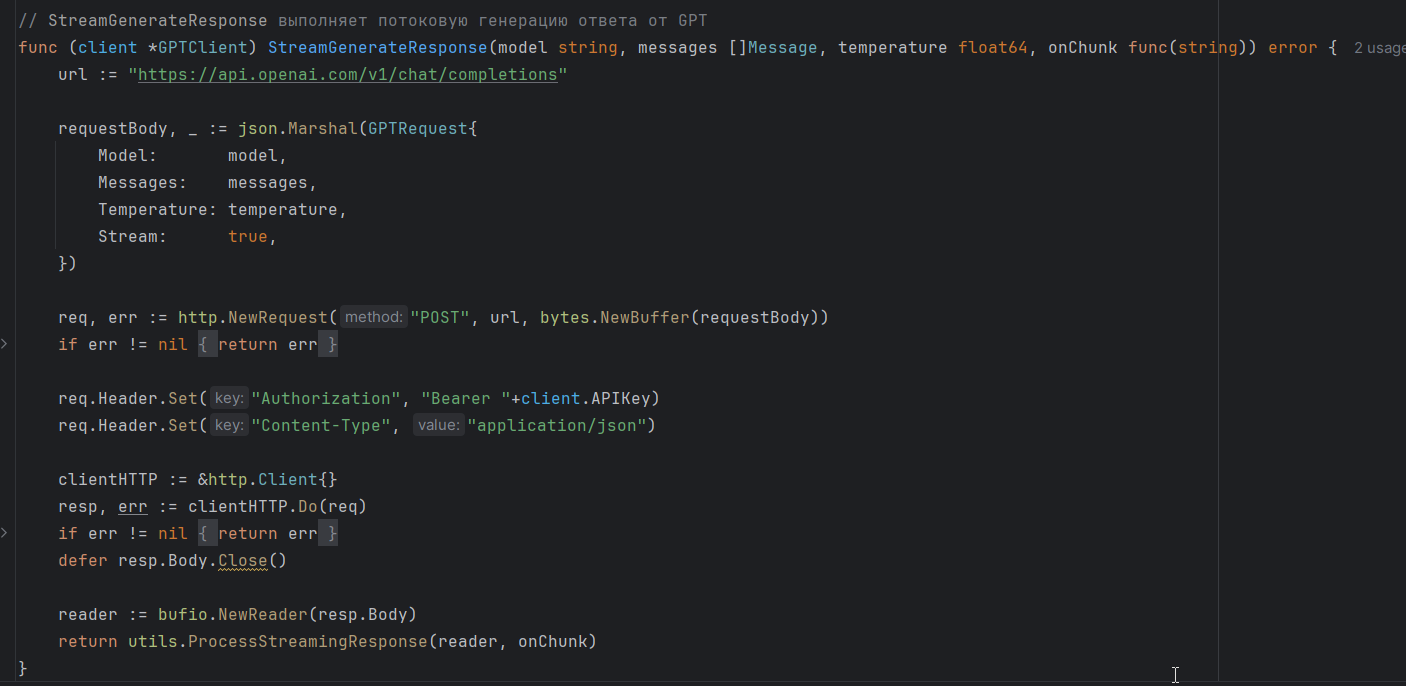Click the 'defer' keyword

(x=83, y=561)
